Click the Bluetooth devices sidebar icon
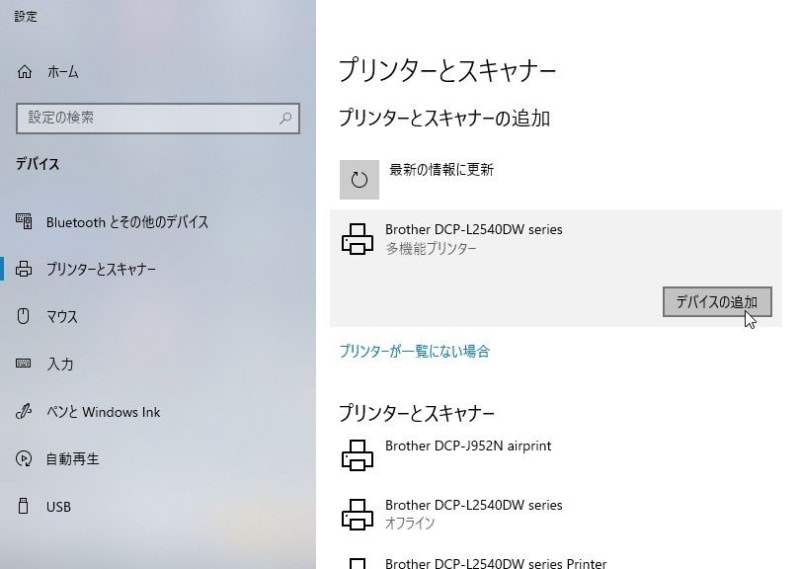The width and height of the screenshot is (800, 569). [x=26, y=222]
